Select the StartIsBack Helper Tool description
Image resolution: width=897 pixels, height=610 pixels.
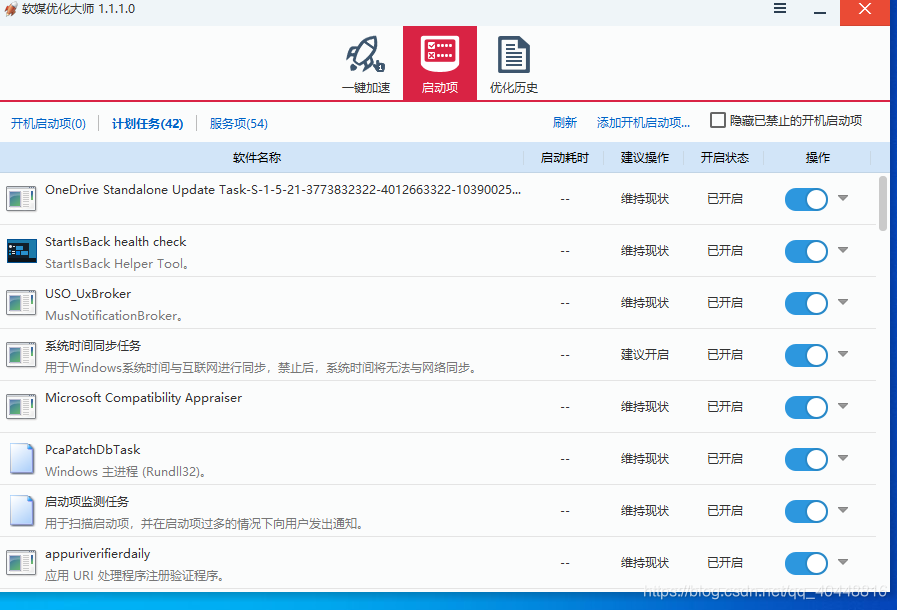[117, 264]
